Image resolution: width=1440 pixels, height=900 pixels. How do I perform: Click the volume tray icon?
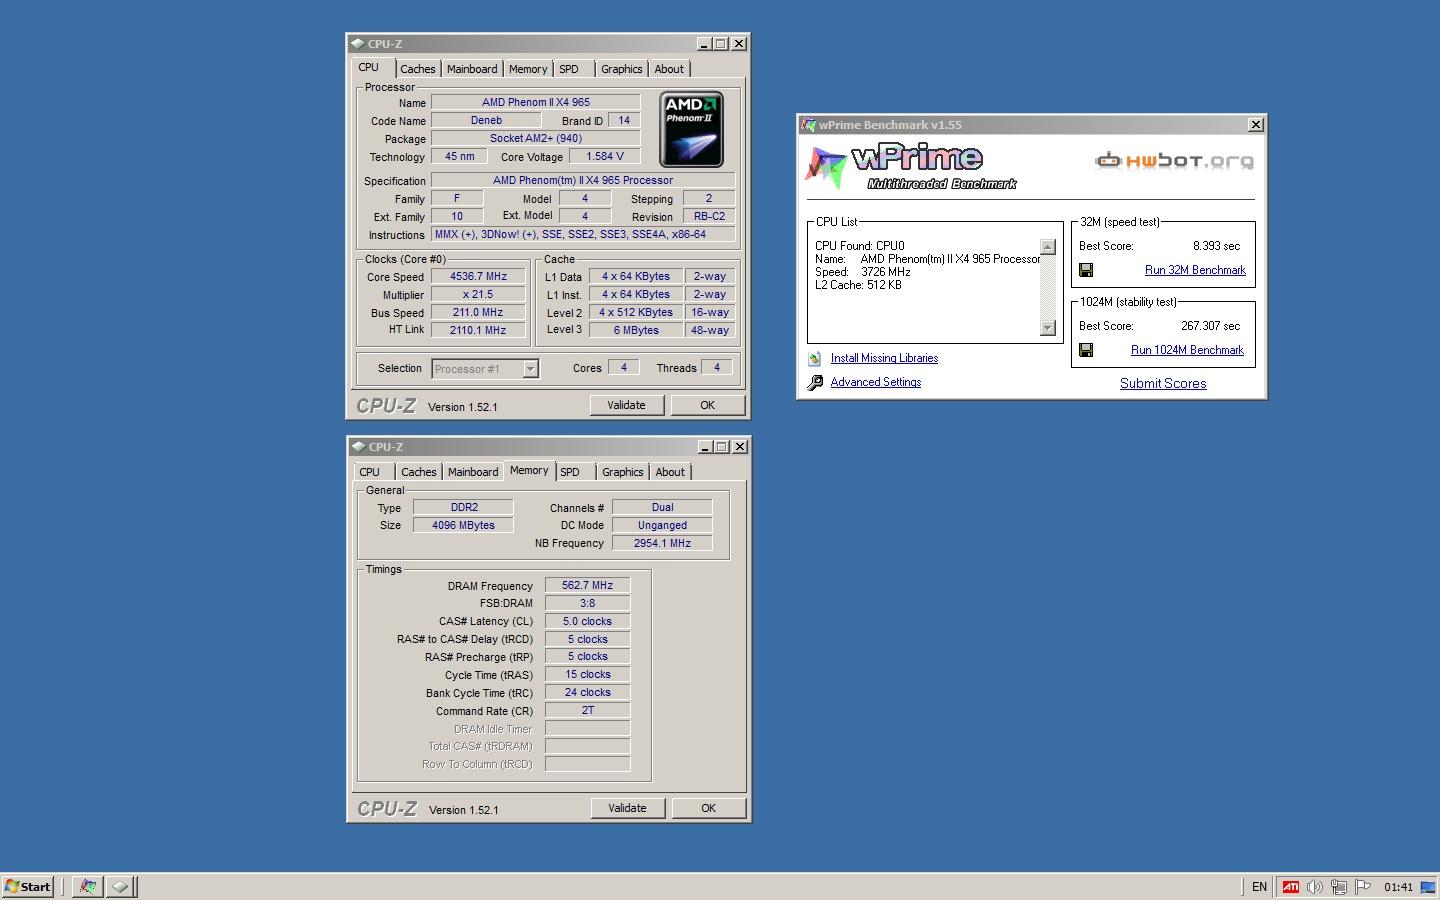[x=1314, y=887]
